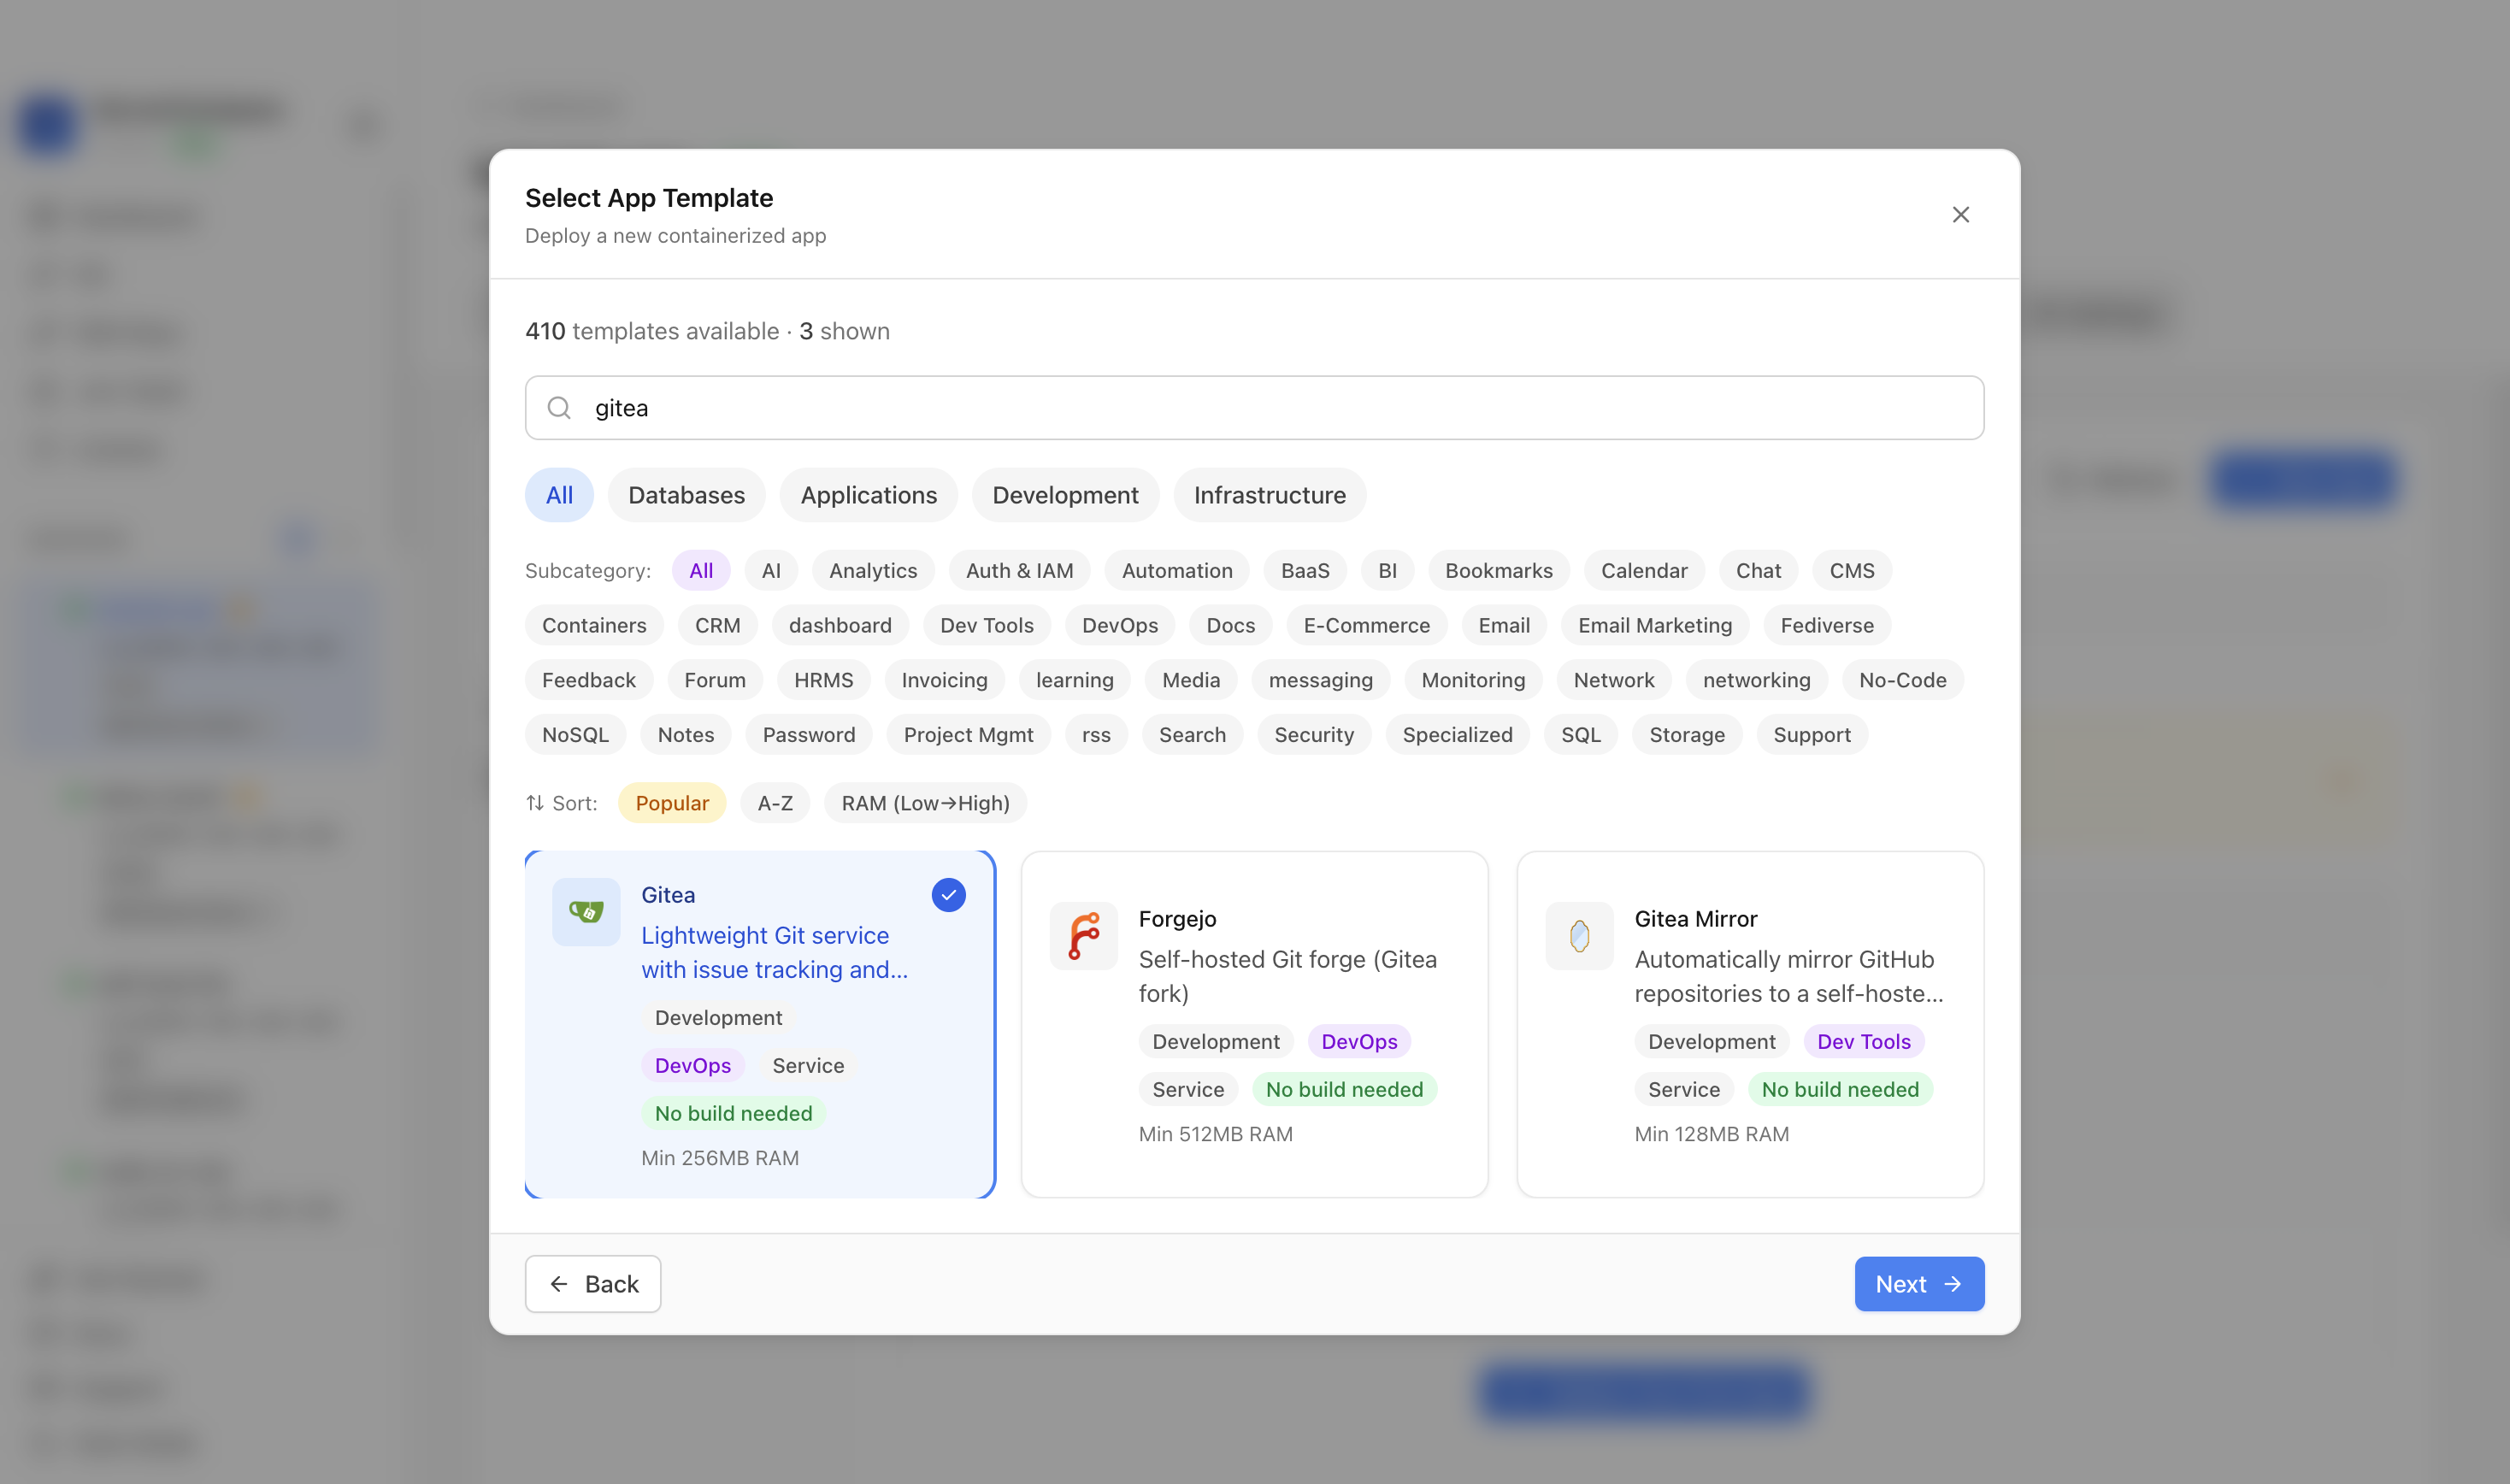Filter by Notes subcategory
The image size is (2510, 1484).
pos(686,735)
